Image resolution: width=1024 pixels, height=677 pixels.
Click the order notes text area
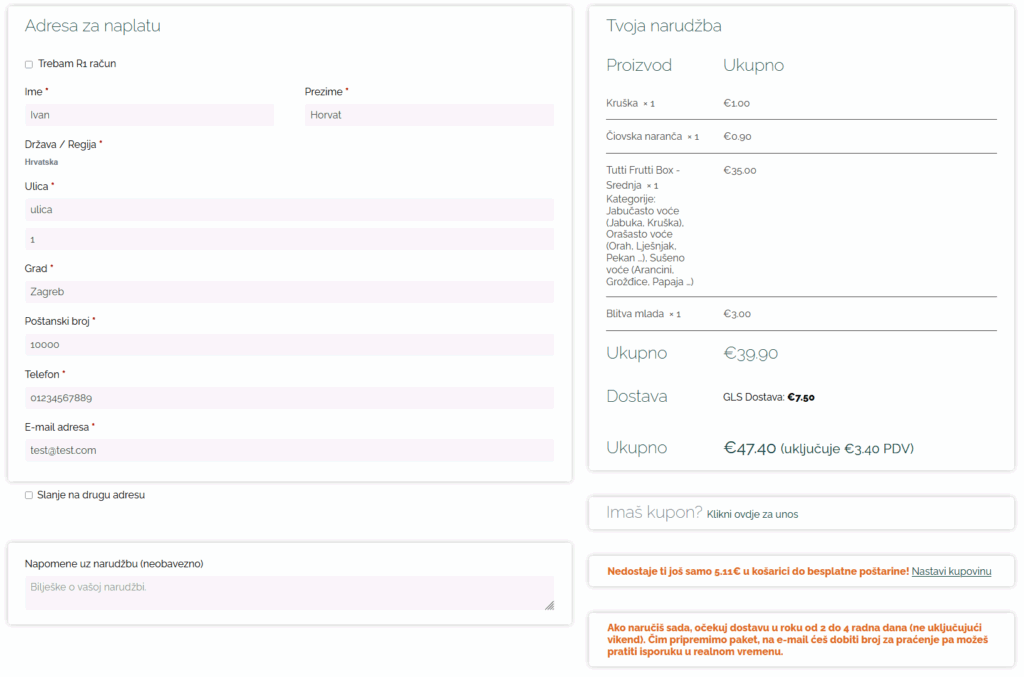click(289, 592)
